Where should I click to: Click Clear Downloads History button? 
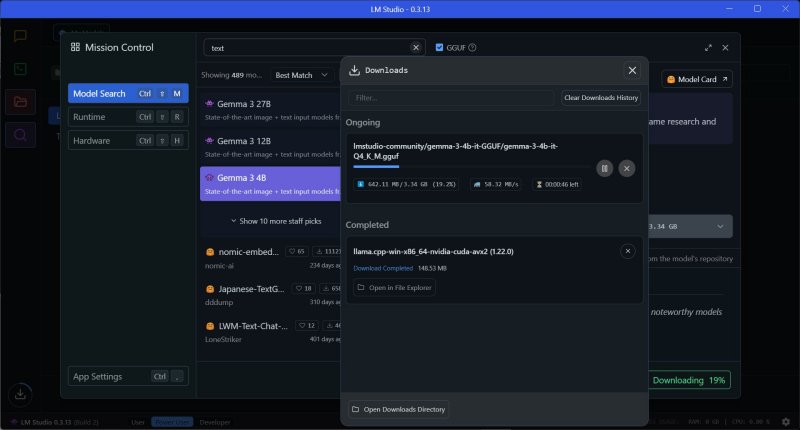click(x=600, y=98)
